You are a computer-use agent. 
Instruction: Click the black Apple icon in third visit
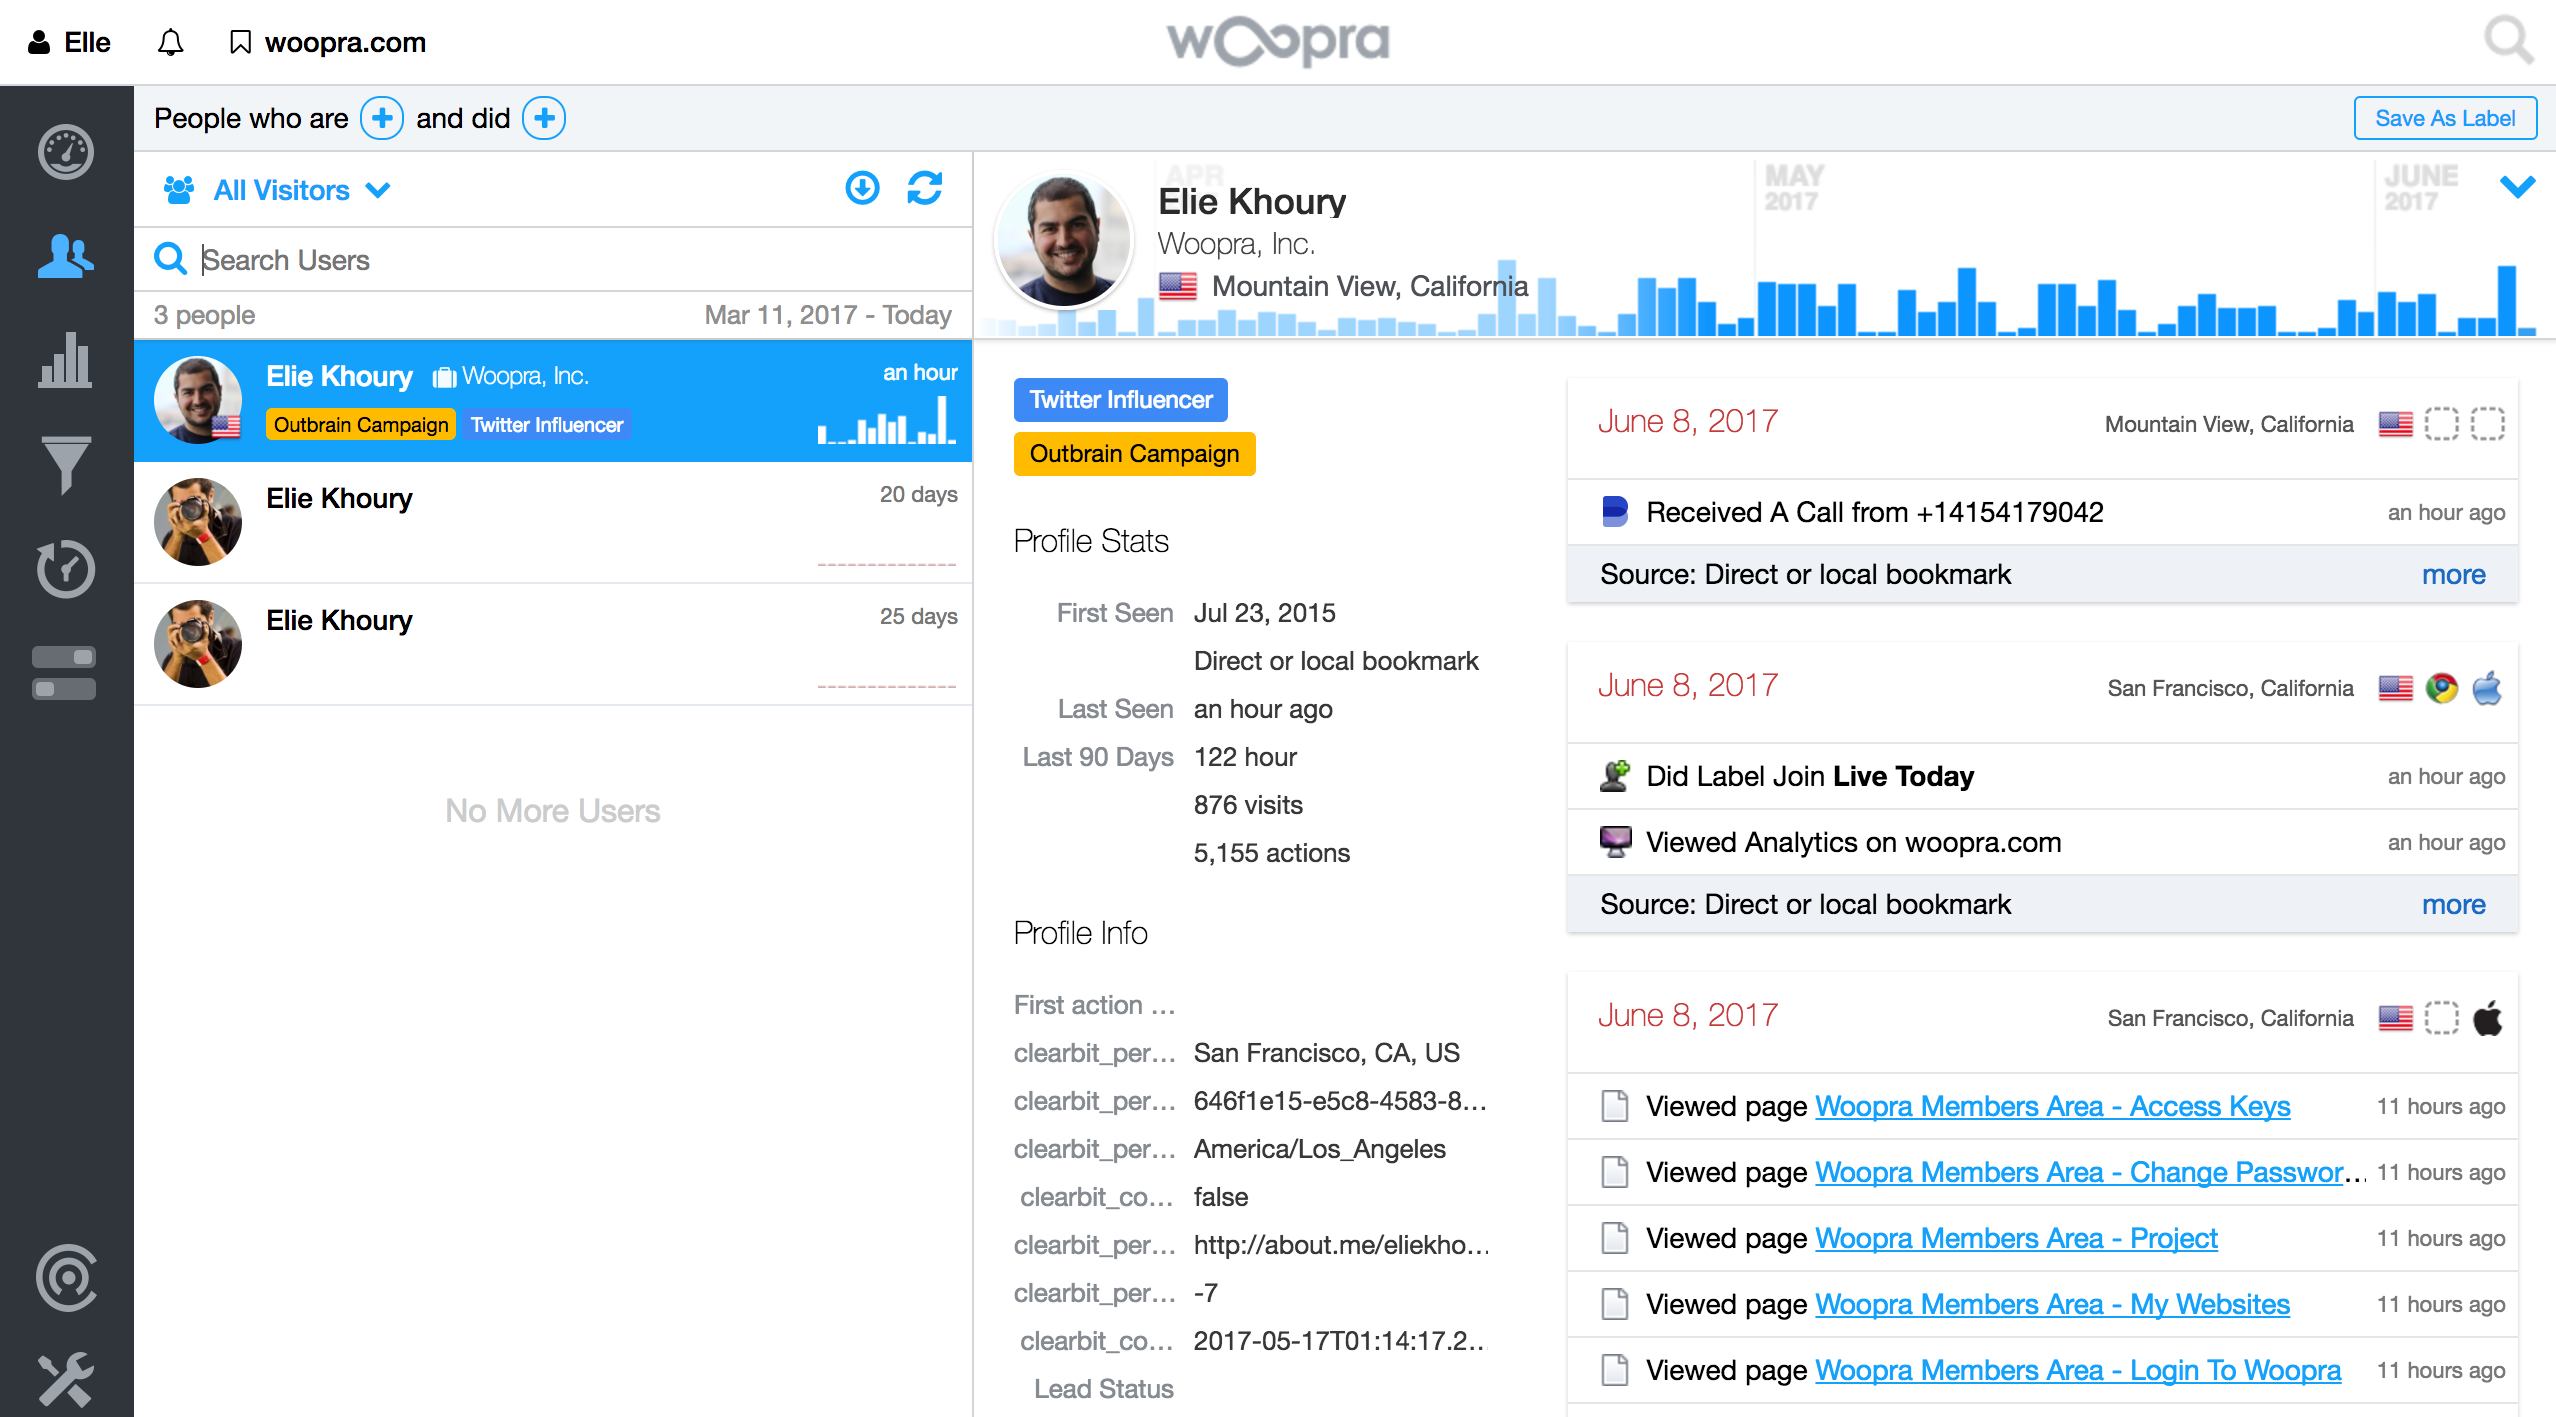click(2487, 1018)
